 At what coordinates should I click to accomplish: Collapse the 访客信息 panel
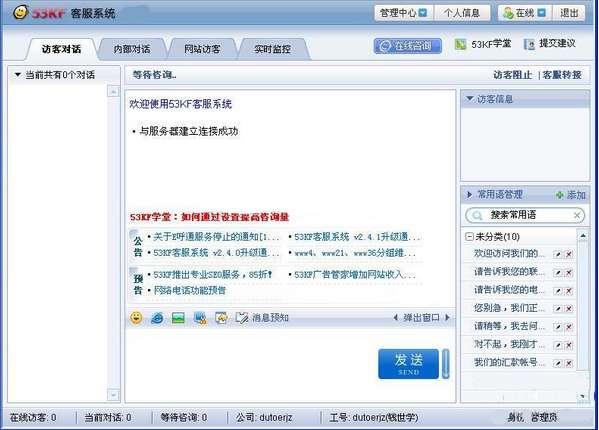pos(470,99)
